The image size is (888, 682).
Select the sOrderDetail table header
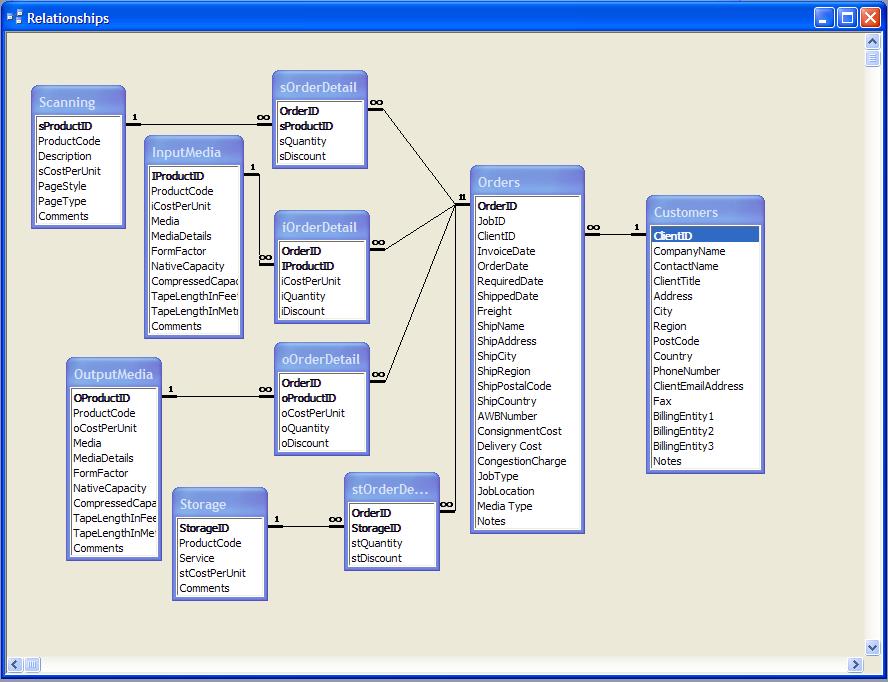tap(320, 87)
